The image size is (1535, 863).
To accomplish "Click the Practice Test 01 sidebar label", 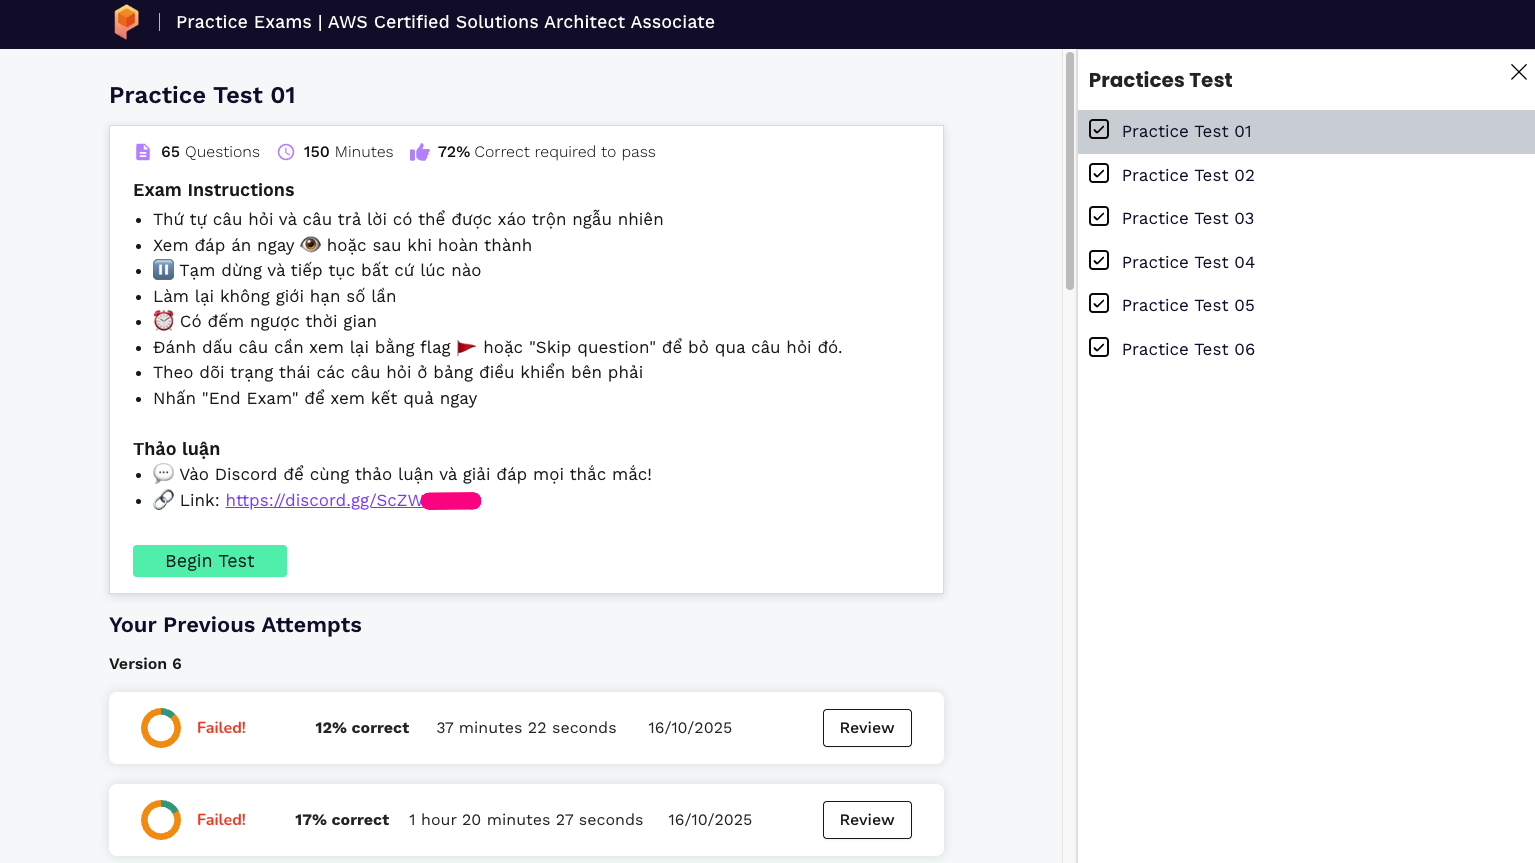I will tap(1186, 131).
